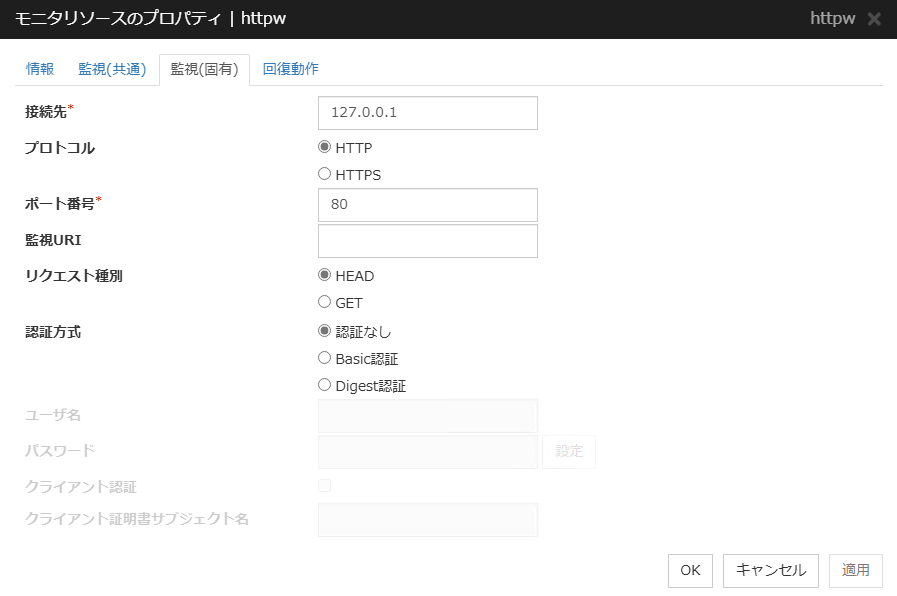
Task: Choose GET as the request type
Action: click(324, 302)
